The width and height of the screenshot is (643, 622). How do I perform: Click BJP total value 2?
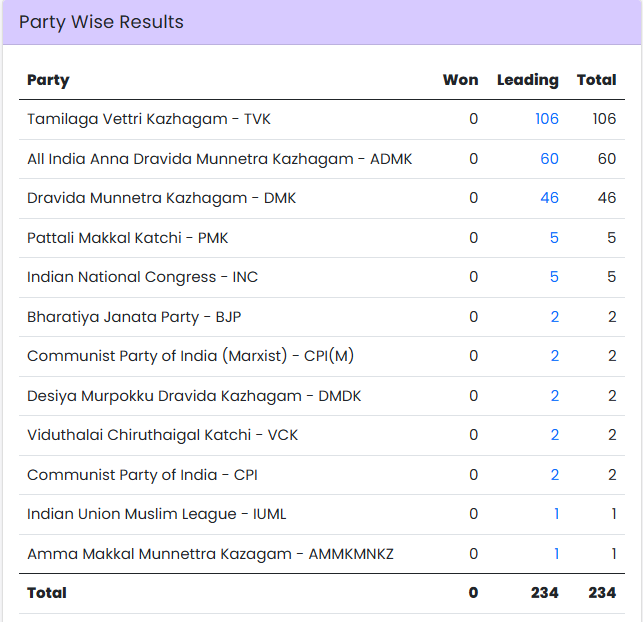coord(612,317)
